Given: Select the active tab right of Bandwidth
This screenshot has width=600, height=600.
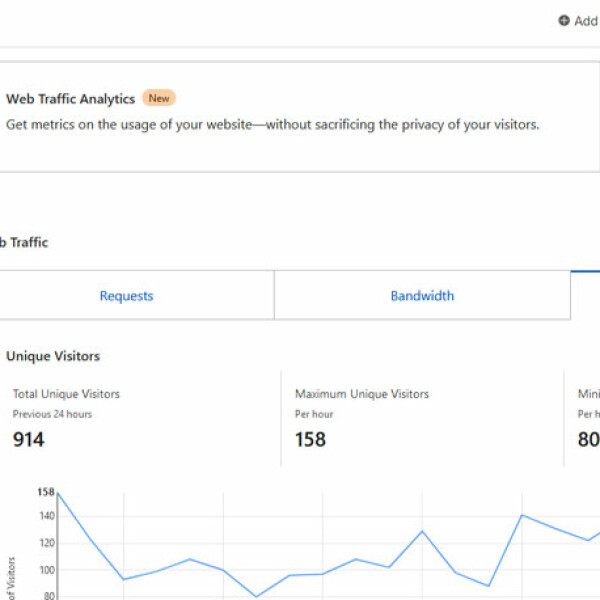Looking at the screenshot, I should (x=586, y=296).
